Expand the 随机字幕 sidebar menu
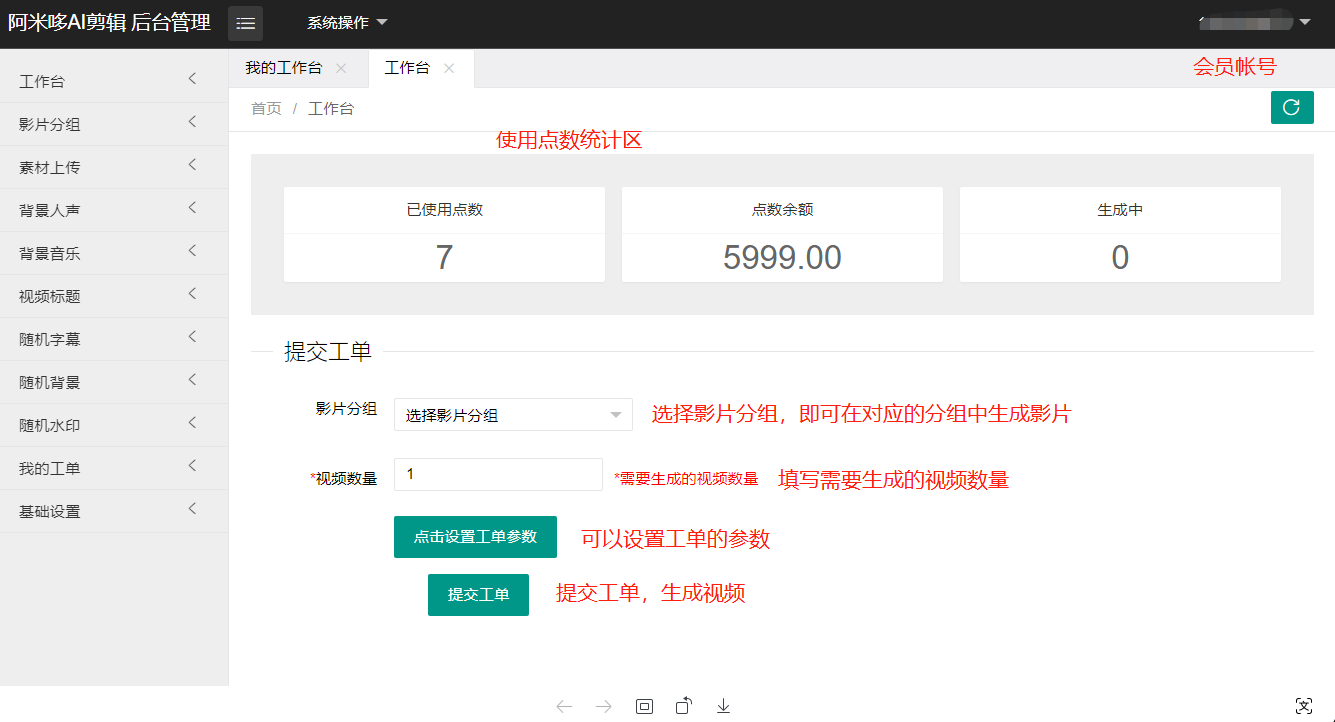Viewport: 1335px width, 722px height. coord(114,339)
